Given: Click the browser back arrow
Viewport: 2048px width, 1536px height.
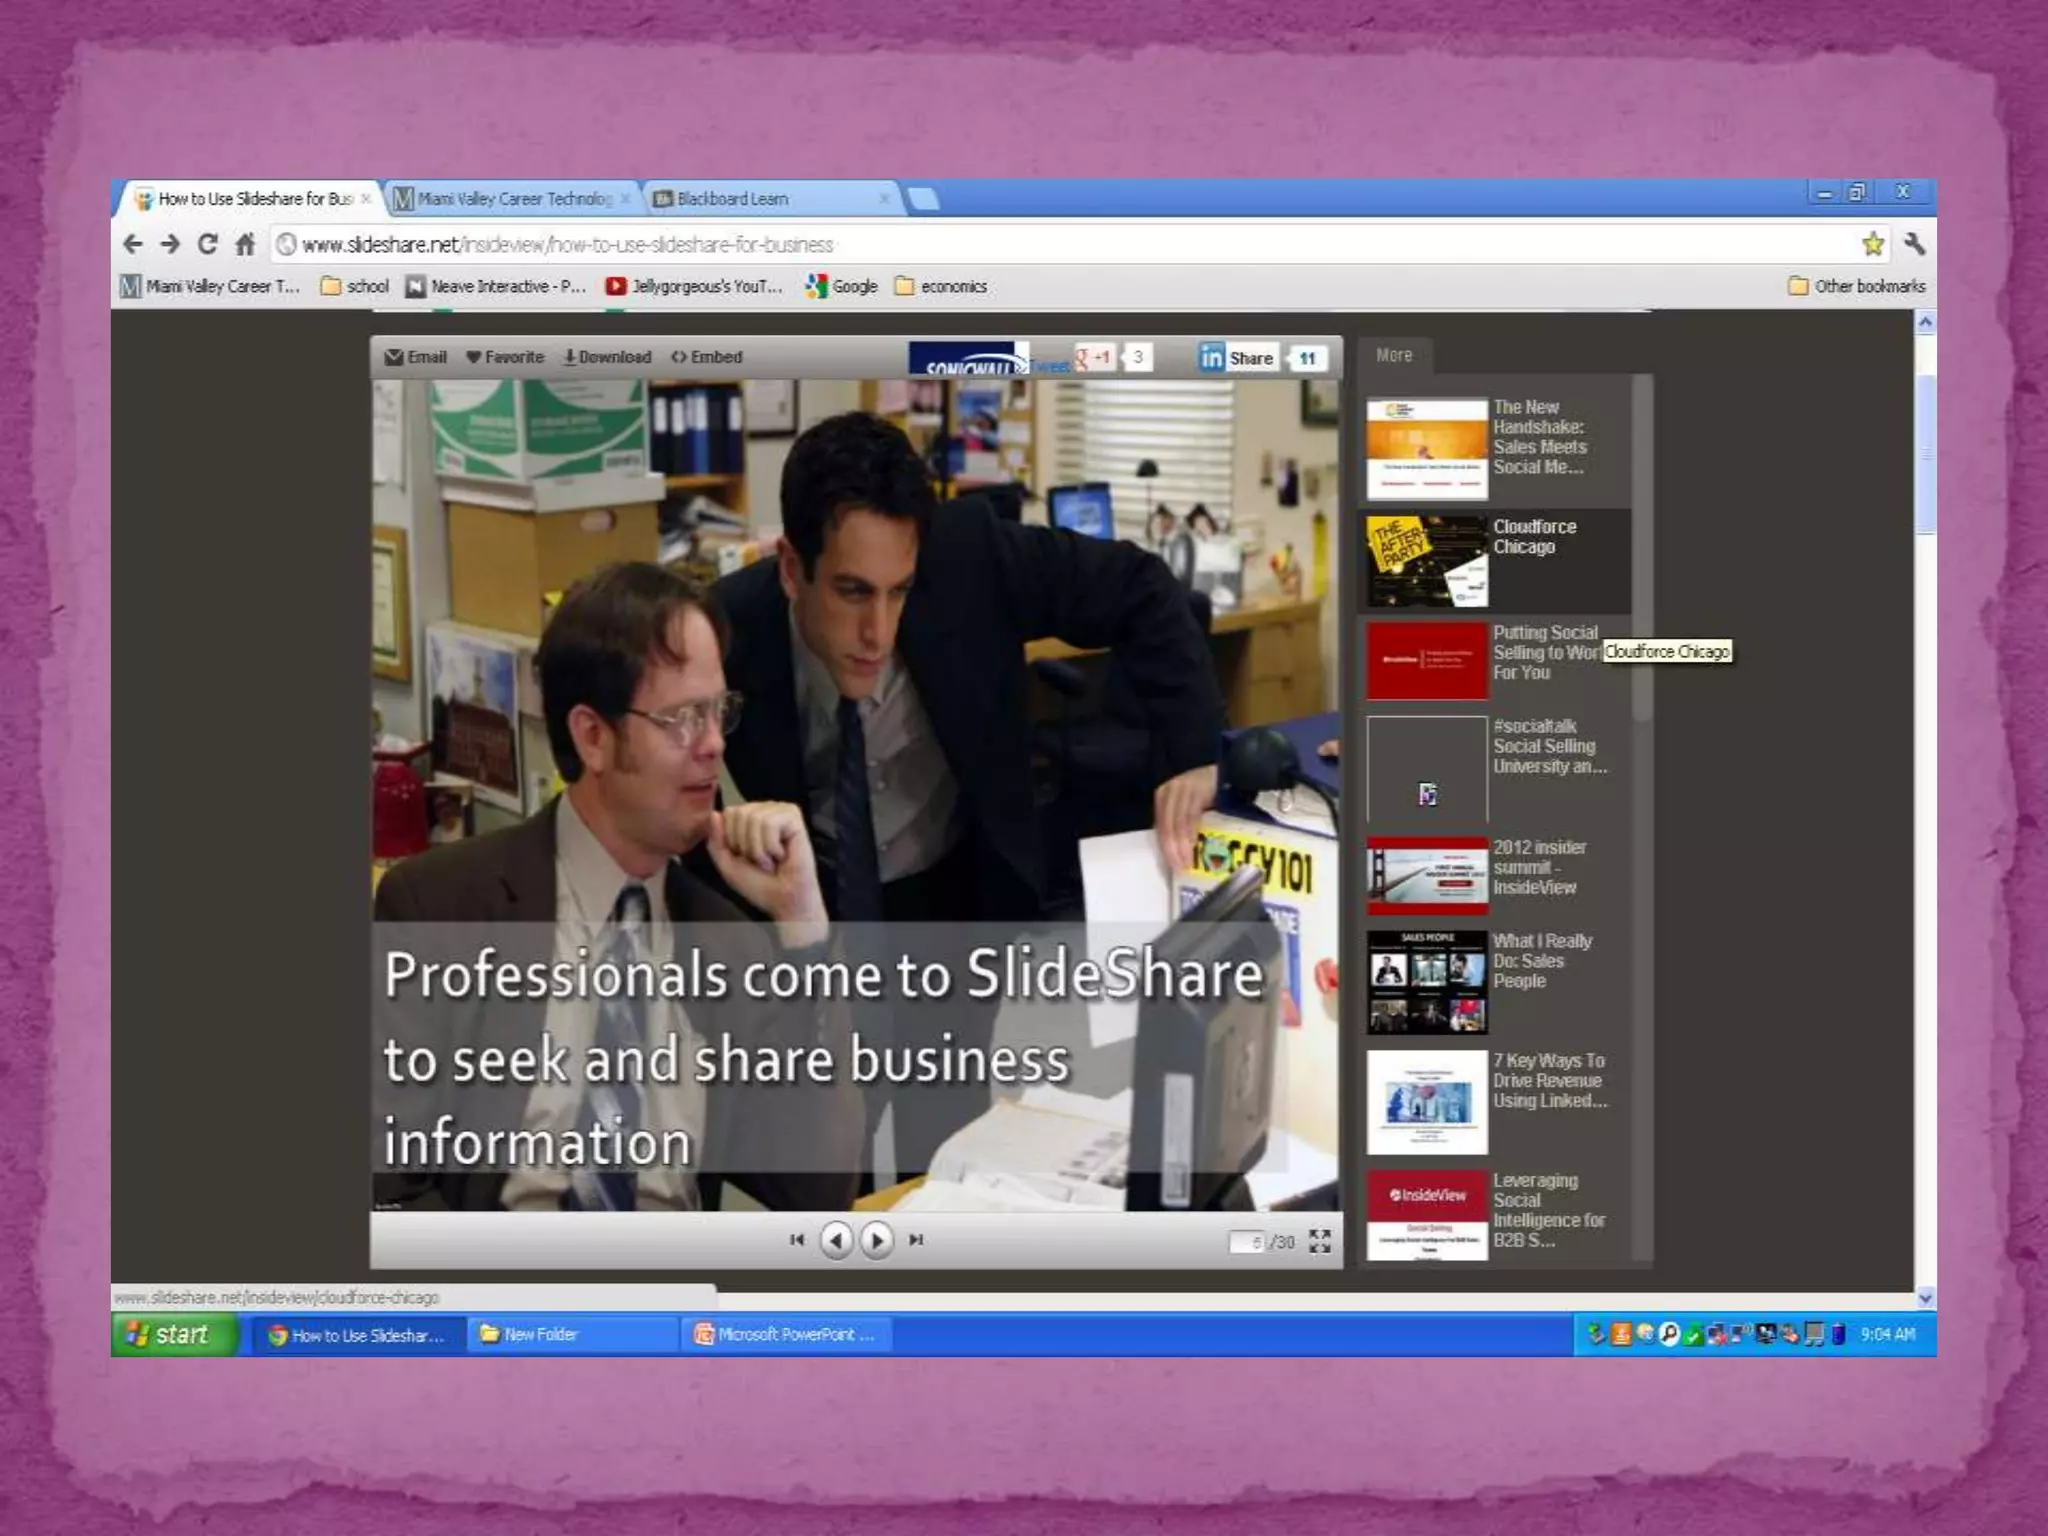Looking at the screenshot, I should click(x=132, y=244).
